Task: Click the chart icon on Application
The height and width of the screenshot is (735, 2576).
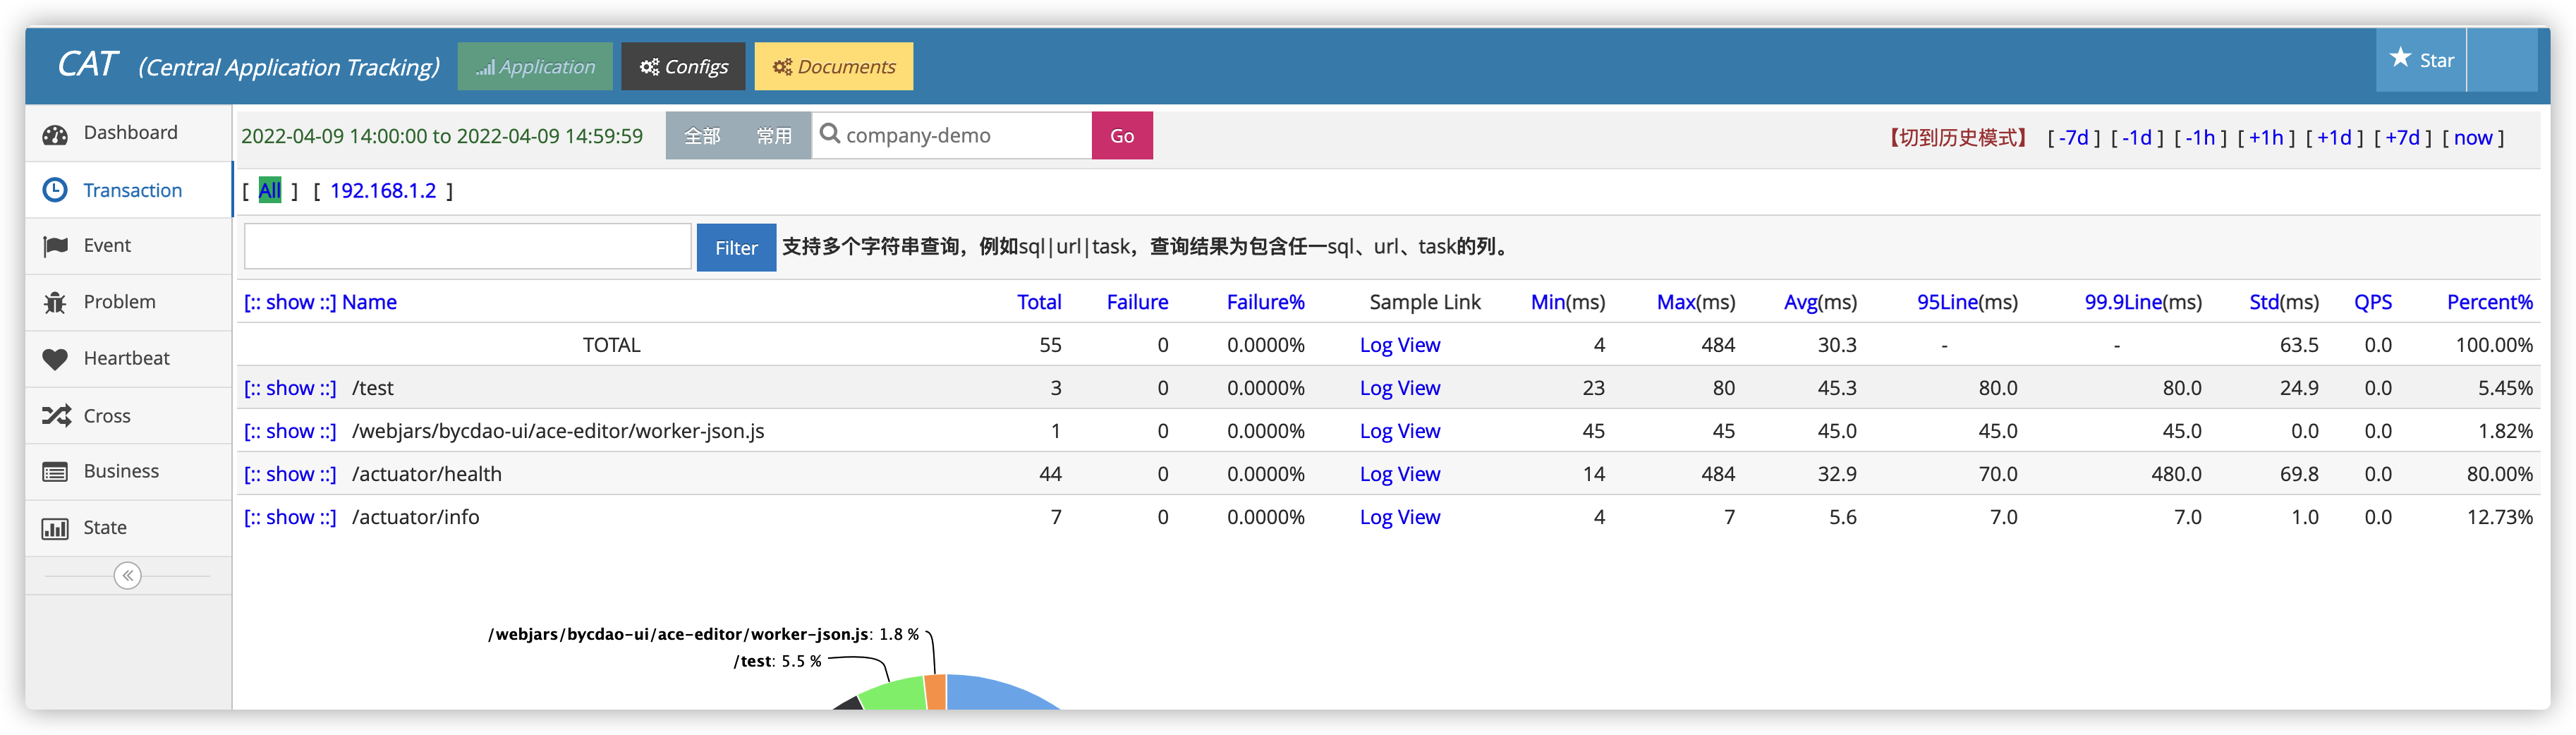Action: 485,68
